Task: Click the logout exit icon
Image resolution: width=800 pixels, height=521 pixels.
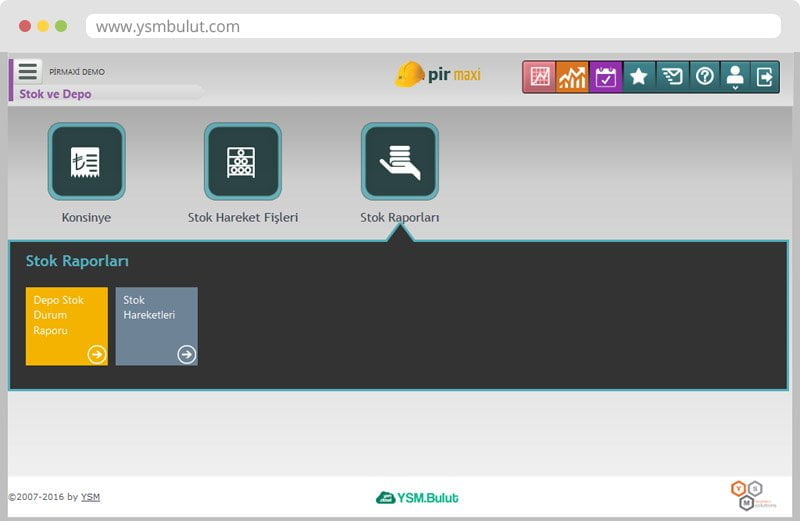Action: coord(765,77)
